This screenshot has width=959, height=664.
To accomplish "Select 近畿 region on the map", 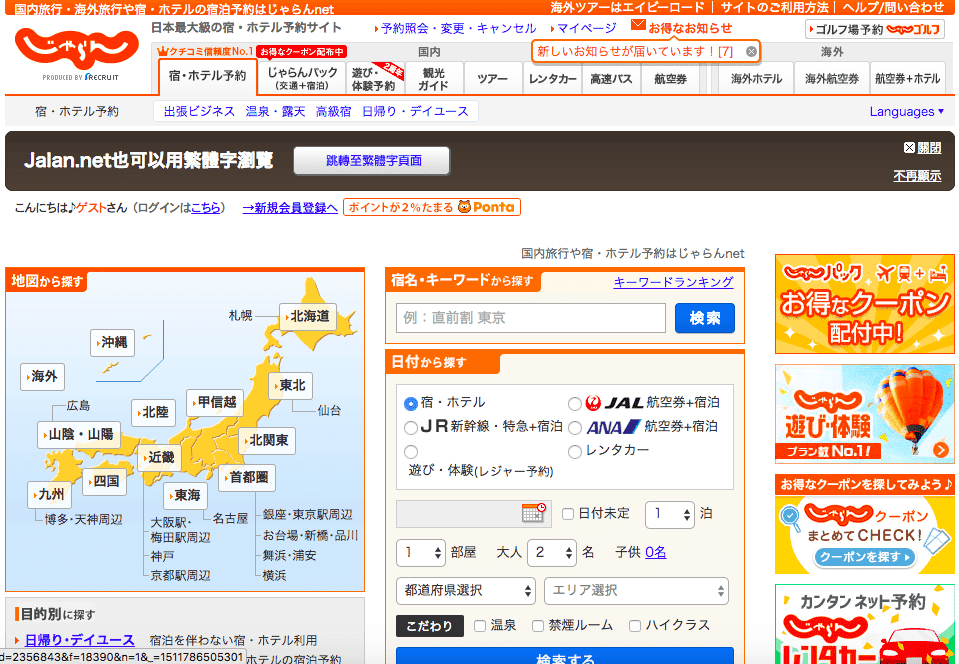I will click(x=160, y=457).
